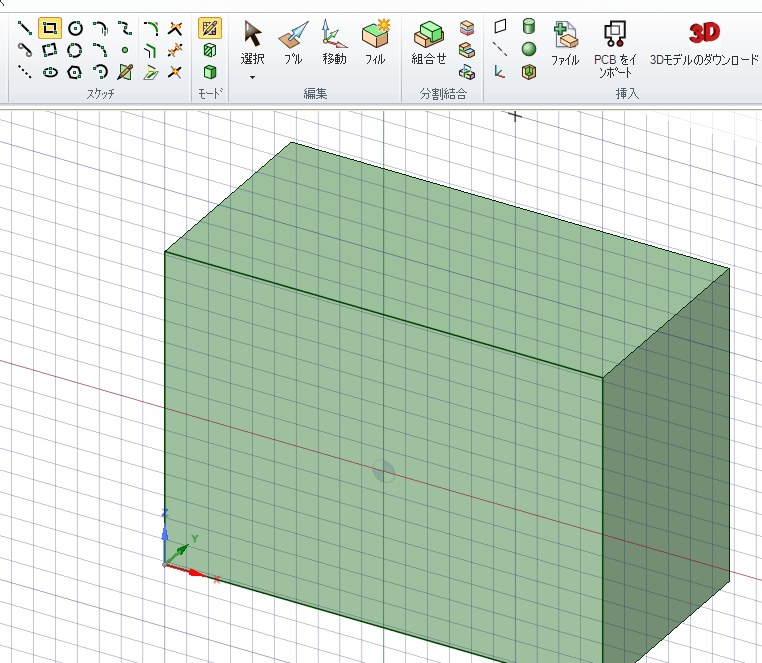762x663 pixels.
Task: Select the Offset Curve tool
Action: click(151, 50)
